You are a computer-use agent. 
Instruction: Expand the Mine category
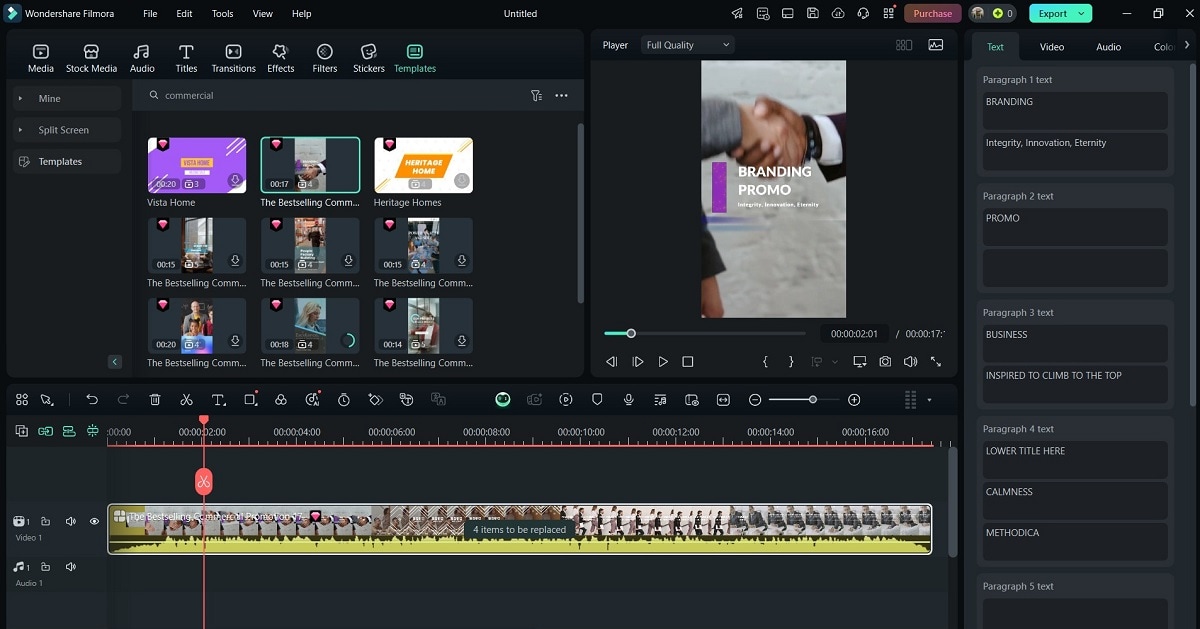(x=67, y=98)
